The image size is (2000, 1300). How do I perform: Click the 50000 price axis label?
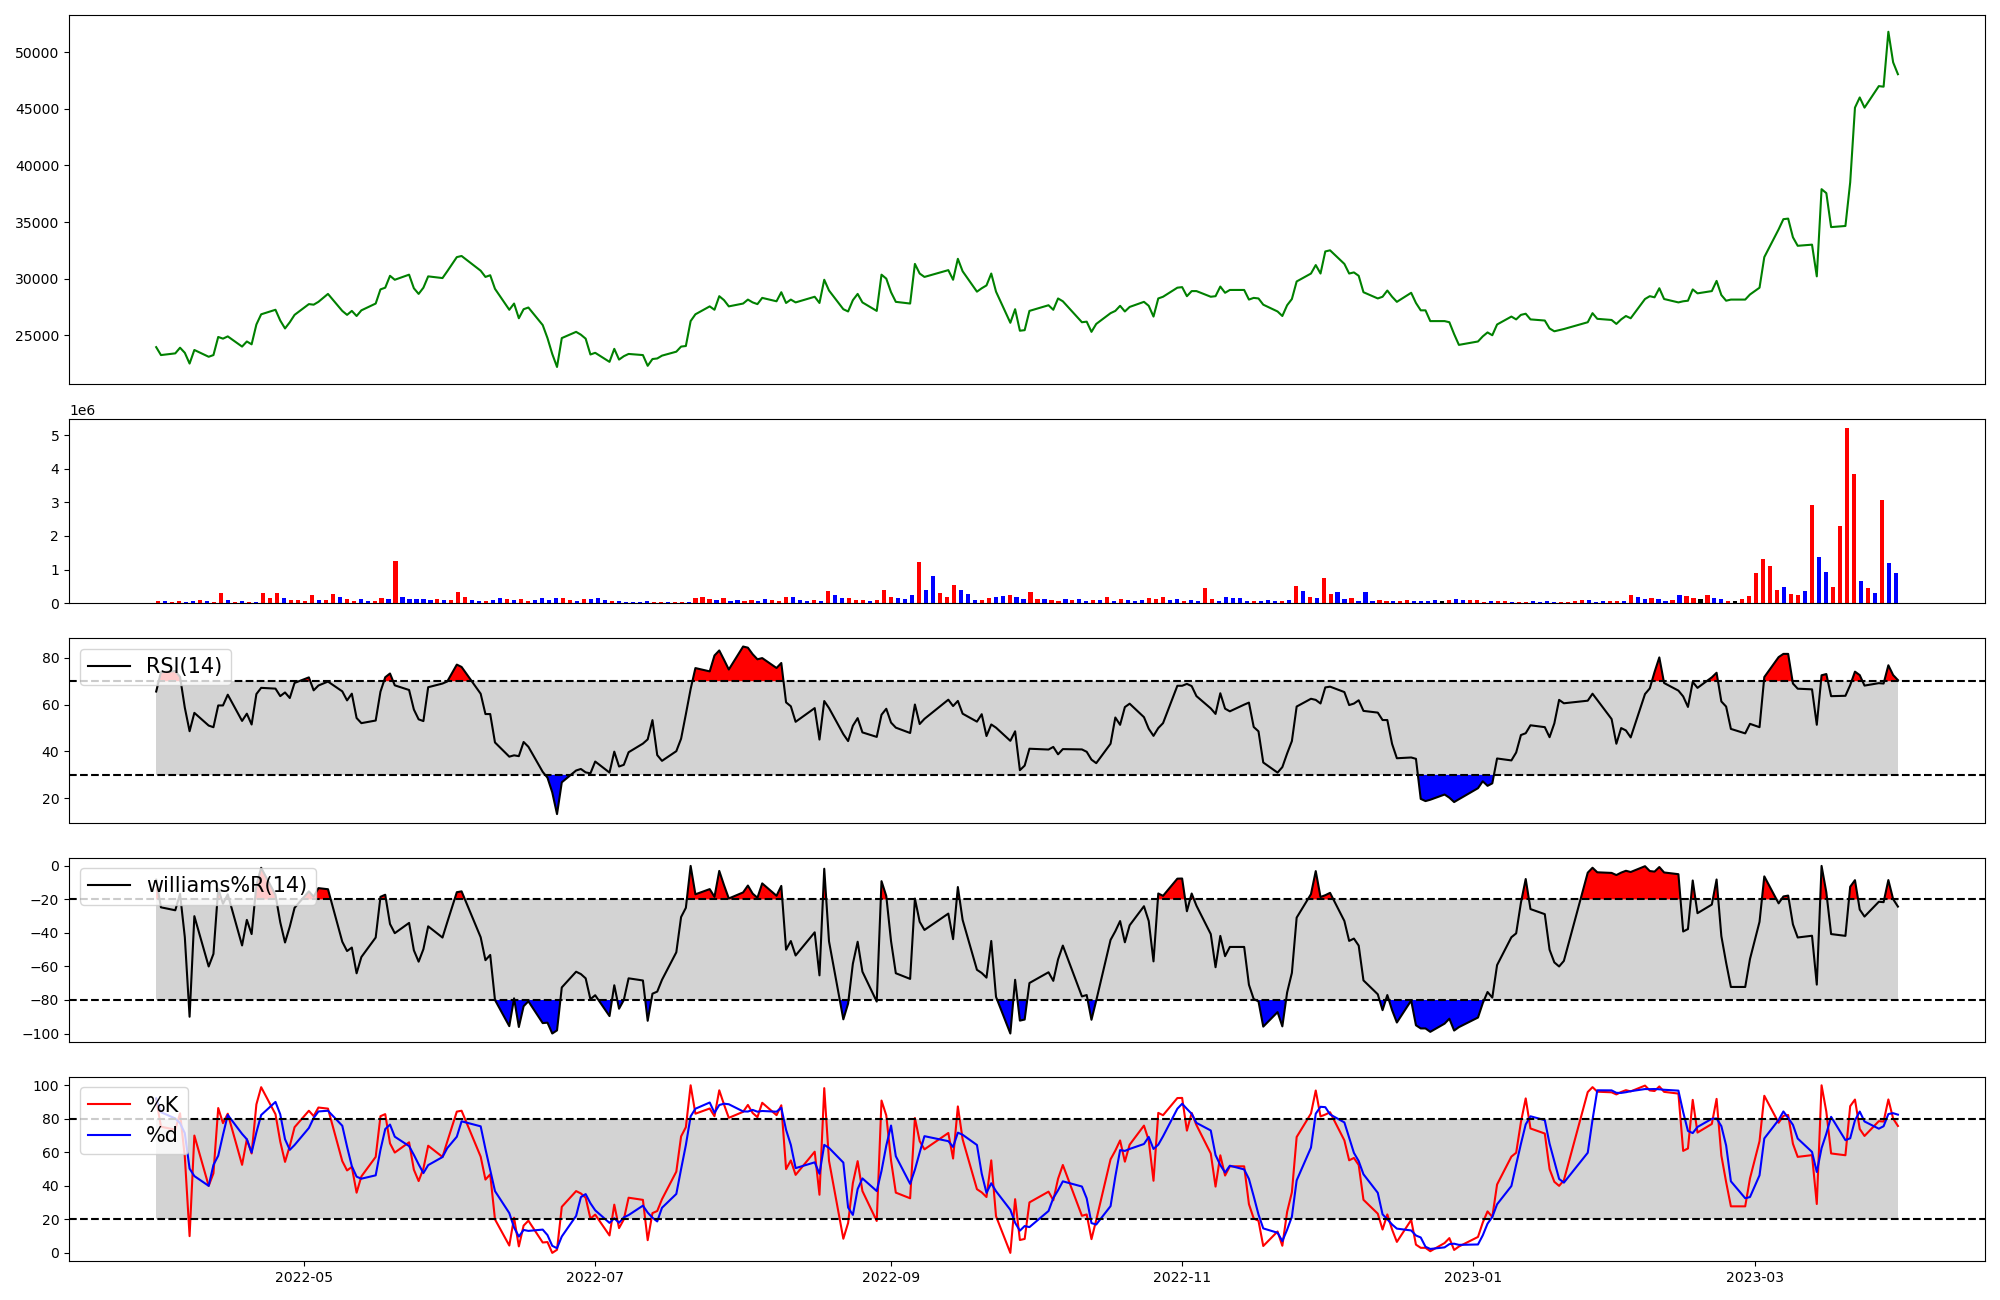click(37, 53)
